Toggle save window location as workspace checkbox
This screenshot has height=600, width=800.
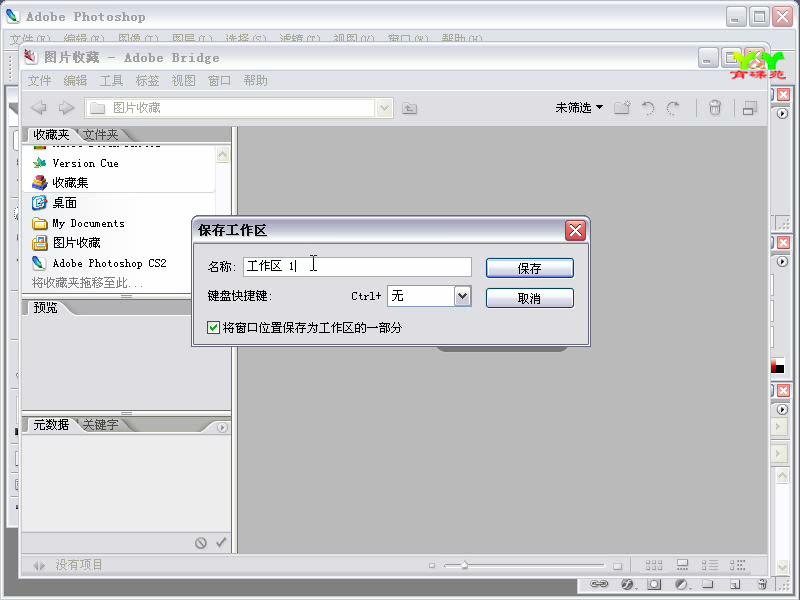[213, 328]
